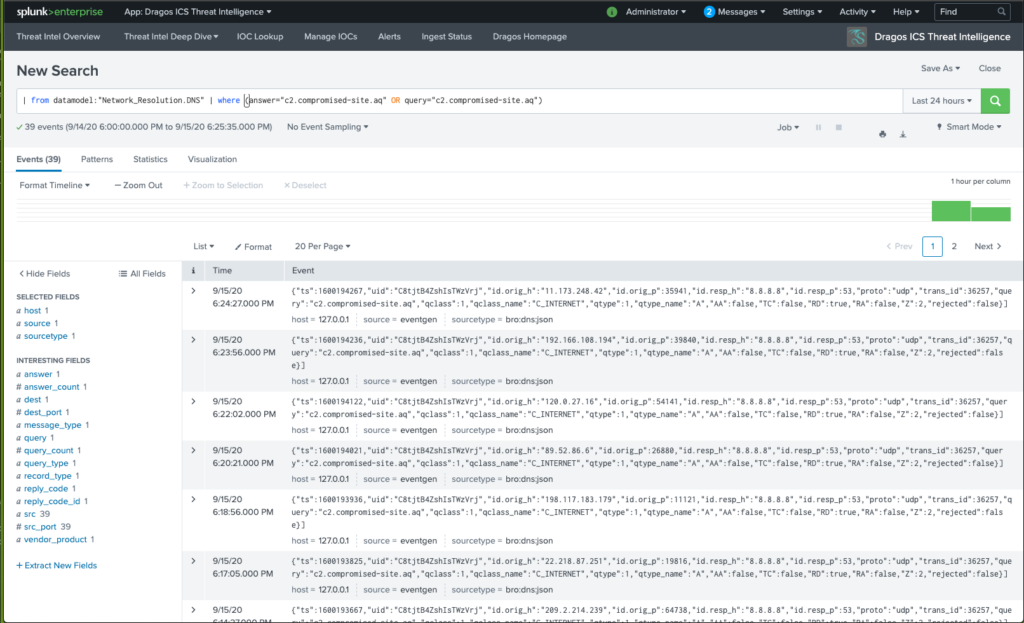Click the event info column icon
Image resolution: width=1024 pixels, height=623 pixels.
click(193, 270)
